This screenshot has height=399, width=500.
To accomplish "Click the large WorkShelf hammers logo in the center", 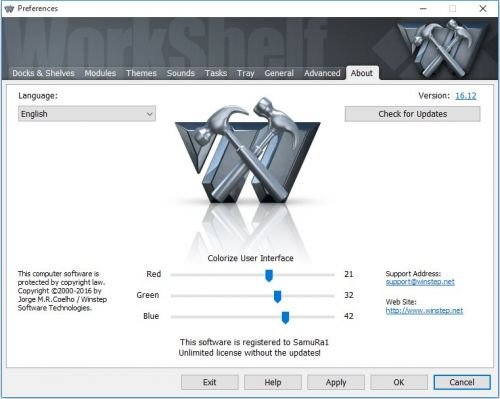I will (248, 150).
